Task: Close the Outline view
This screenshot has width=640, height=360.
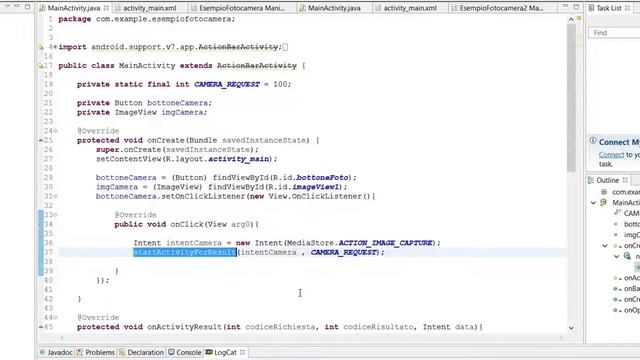Action: [x=625, y=180]
